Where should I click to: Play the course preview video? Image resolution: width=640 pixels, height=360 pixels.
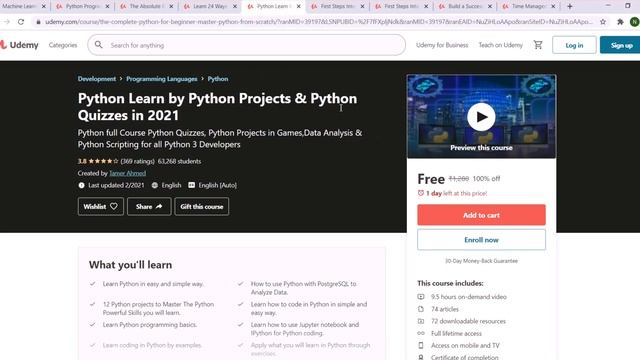pyautogui.click(x=481, y=117)
